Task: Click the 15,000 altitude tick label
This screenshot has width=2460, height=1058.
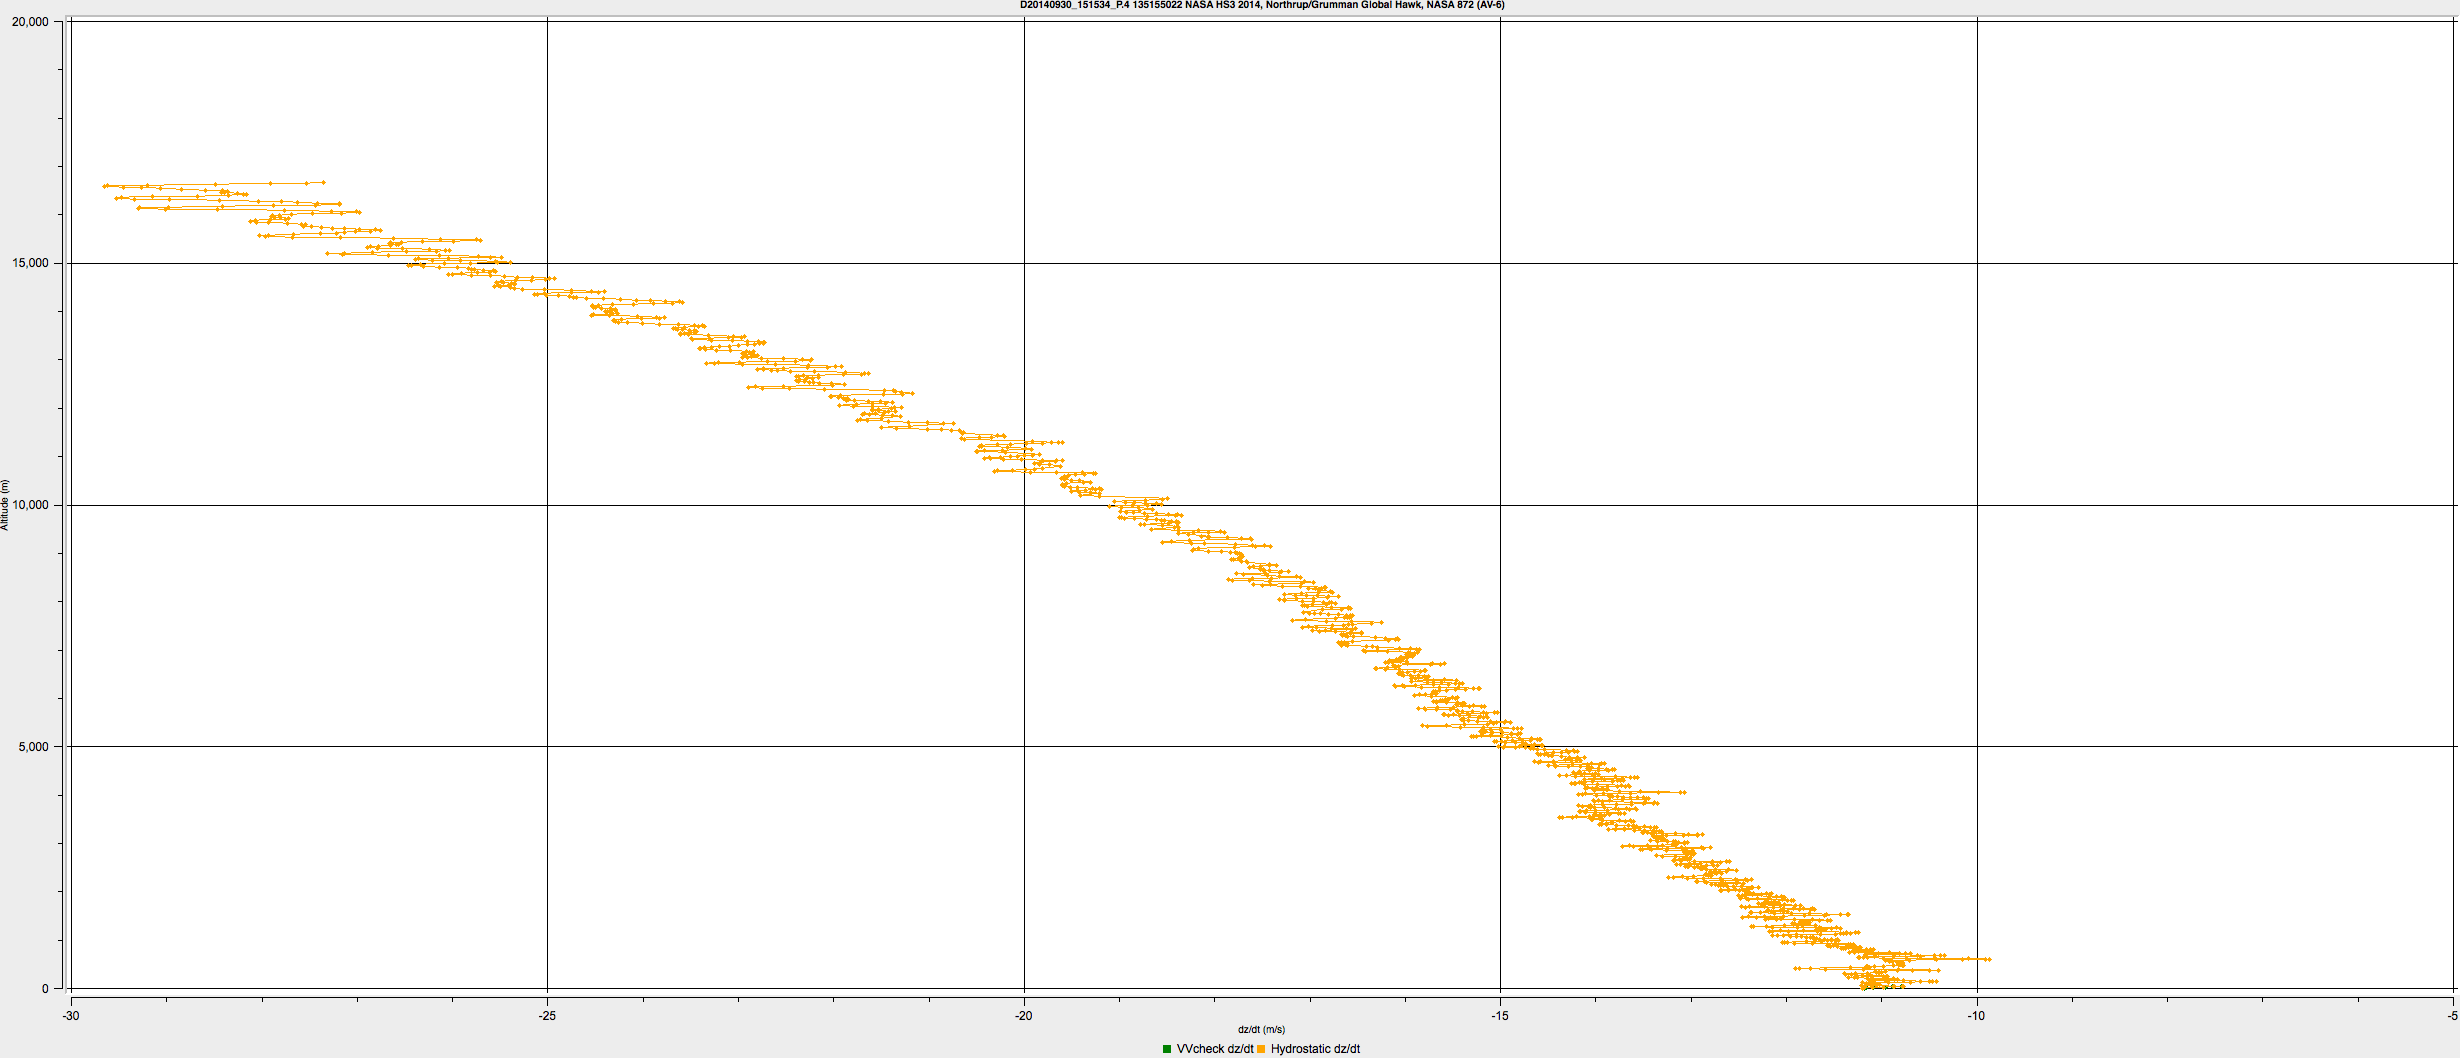Action: (30, 263)
